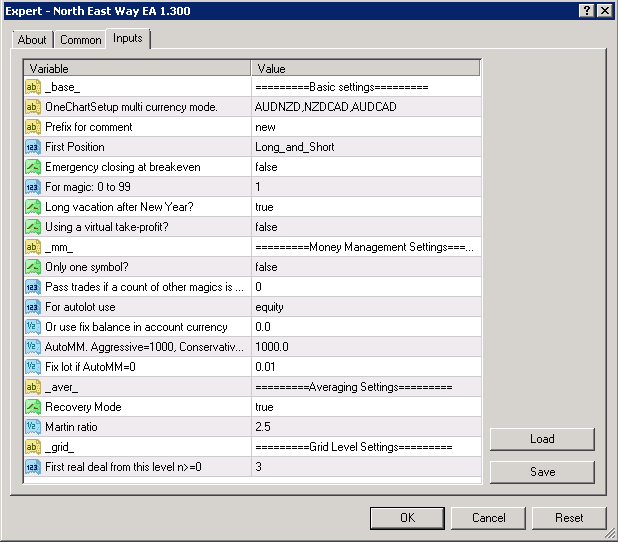The image size is (618, 542).
Task: Toggle Using a virtual take-profit value false
Action: [x=365, y=227]
